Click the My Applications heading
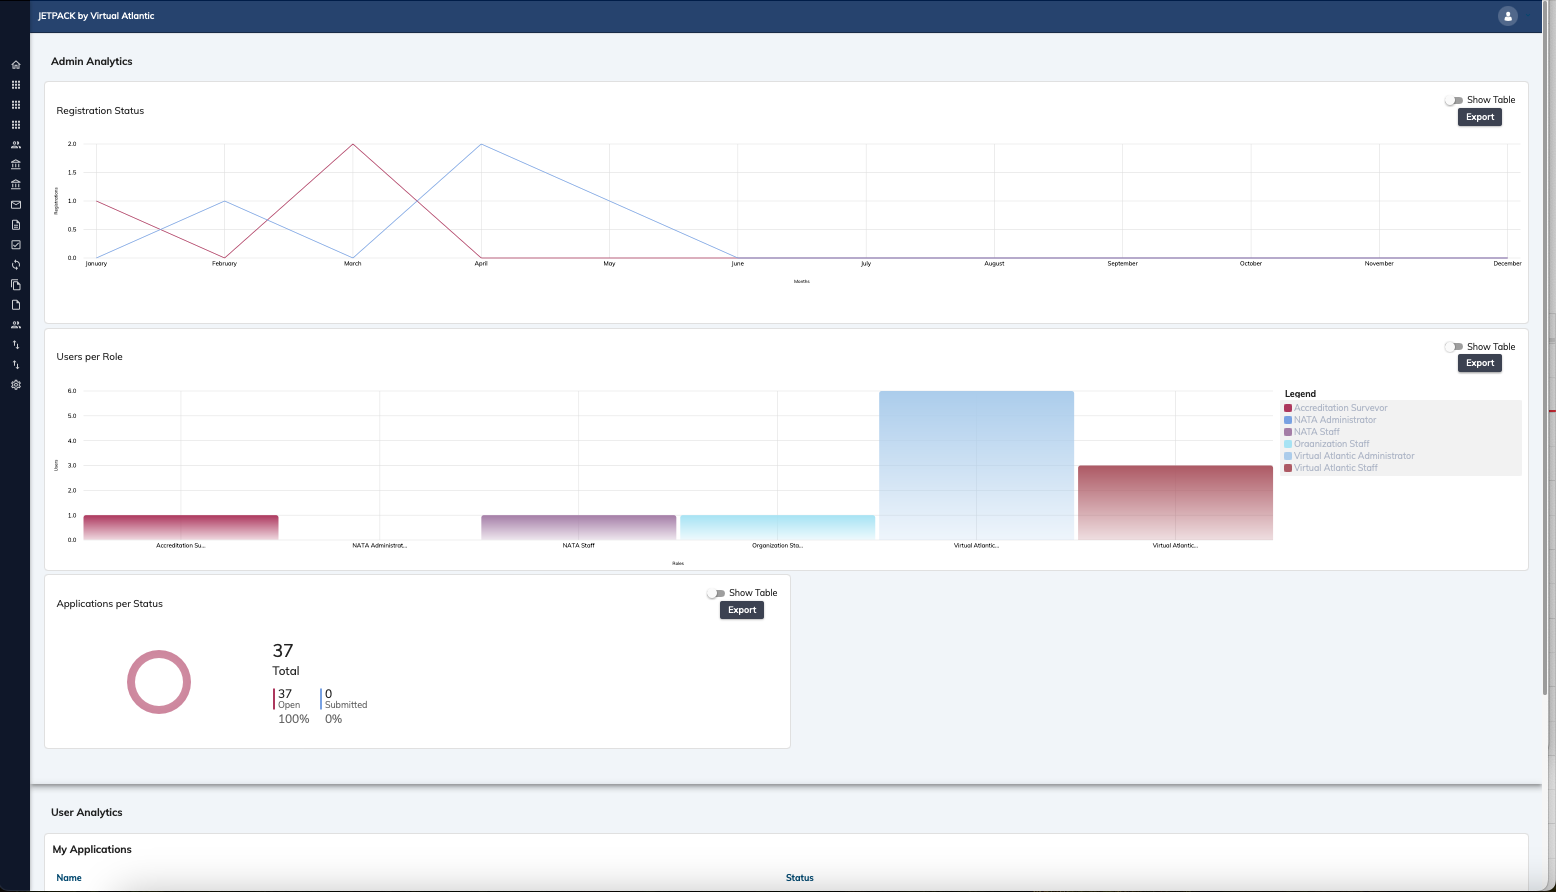This screenshot has width=1556, height=892. [x=92, y=850]
